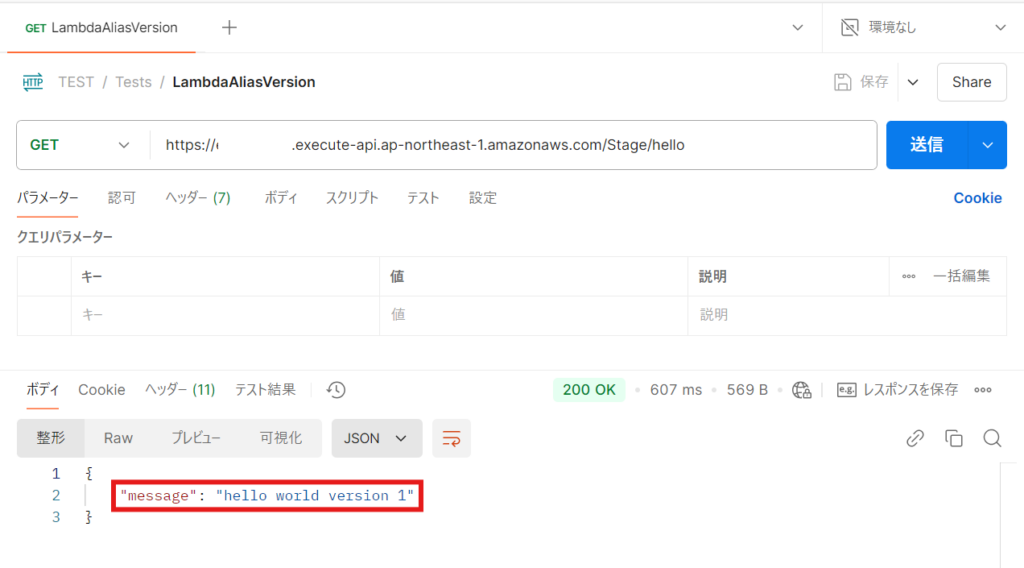The height and width of the screenshot is (568, 1024).
Task: Copy response link icon
Action: [915, 438]
